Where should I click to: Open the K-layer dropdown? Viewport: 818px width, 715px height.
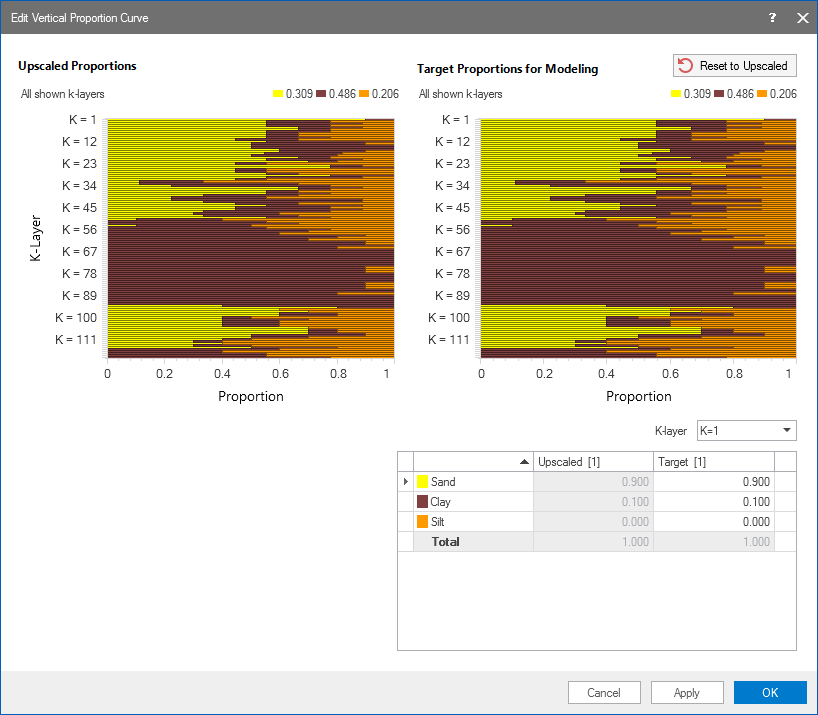(746, 431)
